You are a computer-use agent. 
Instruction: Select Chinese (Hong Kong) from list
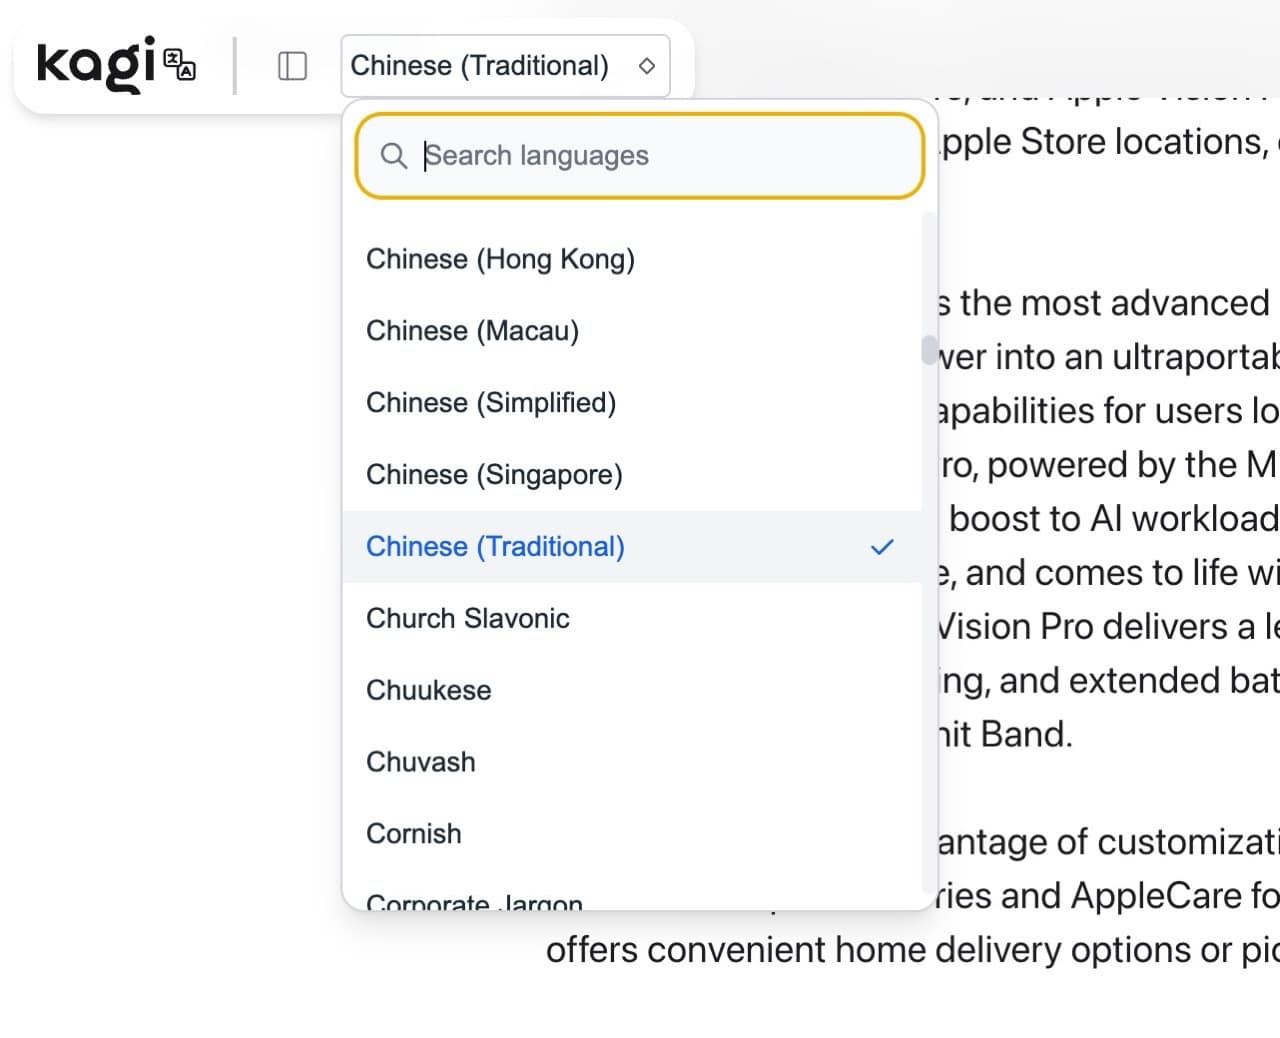(500, 259)
